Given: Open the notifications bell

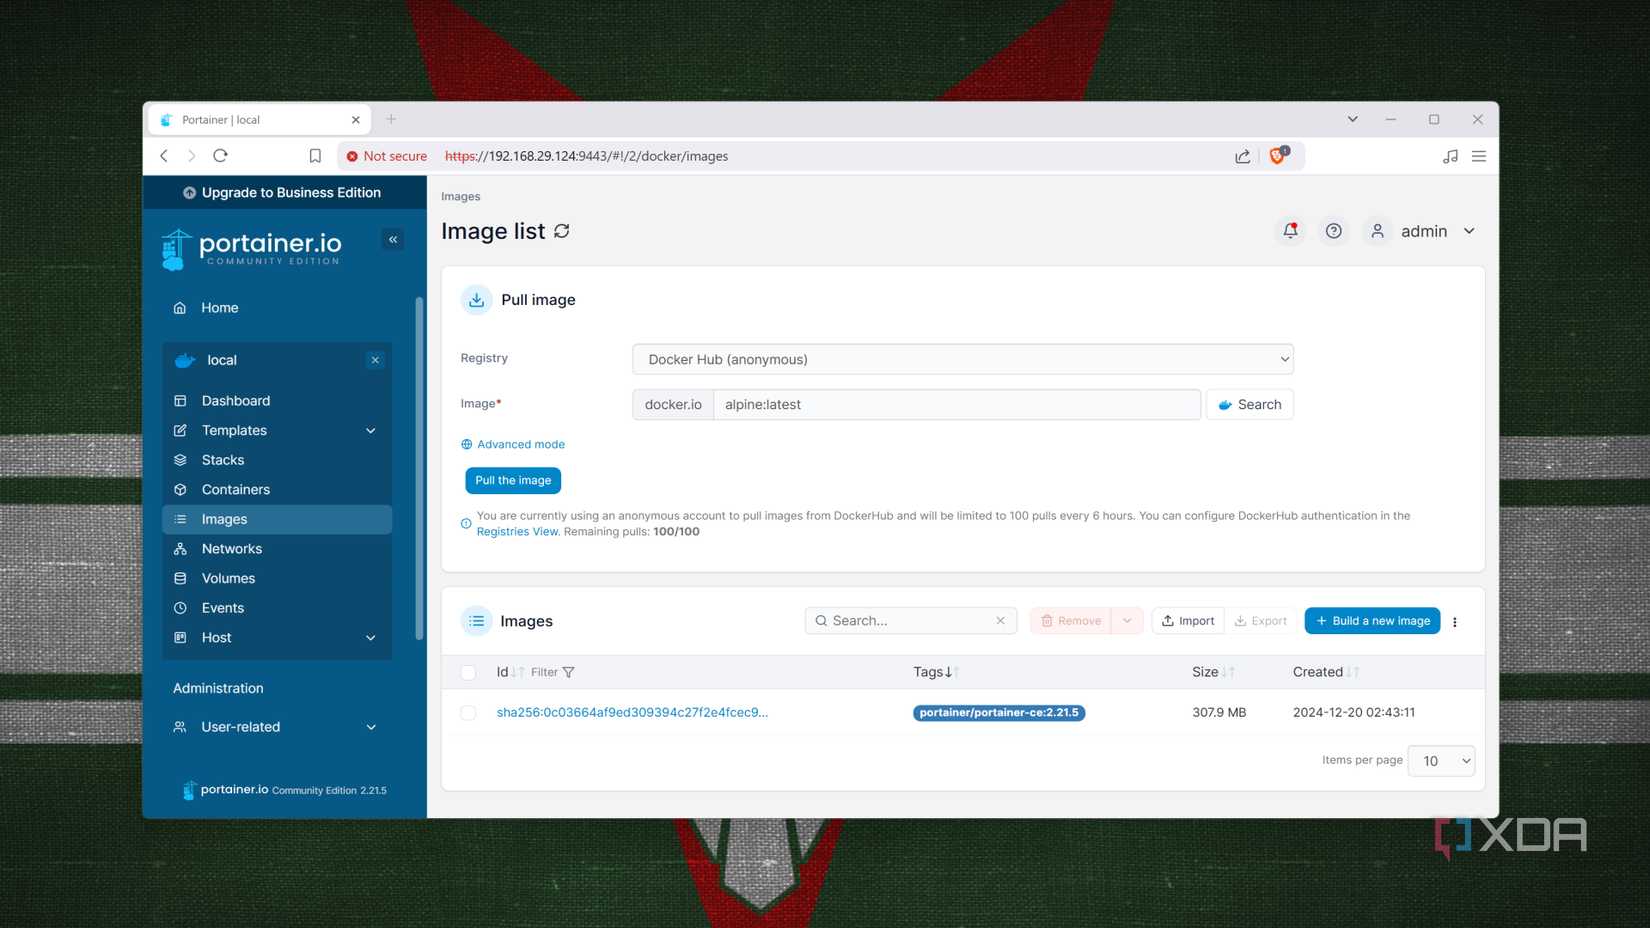Looking at the screenshot, I should point(1289,230).
